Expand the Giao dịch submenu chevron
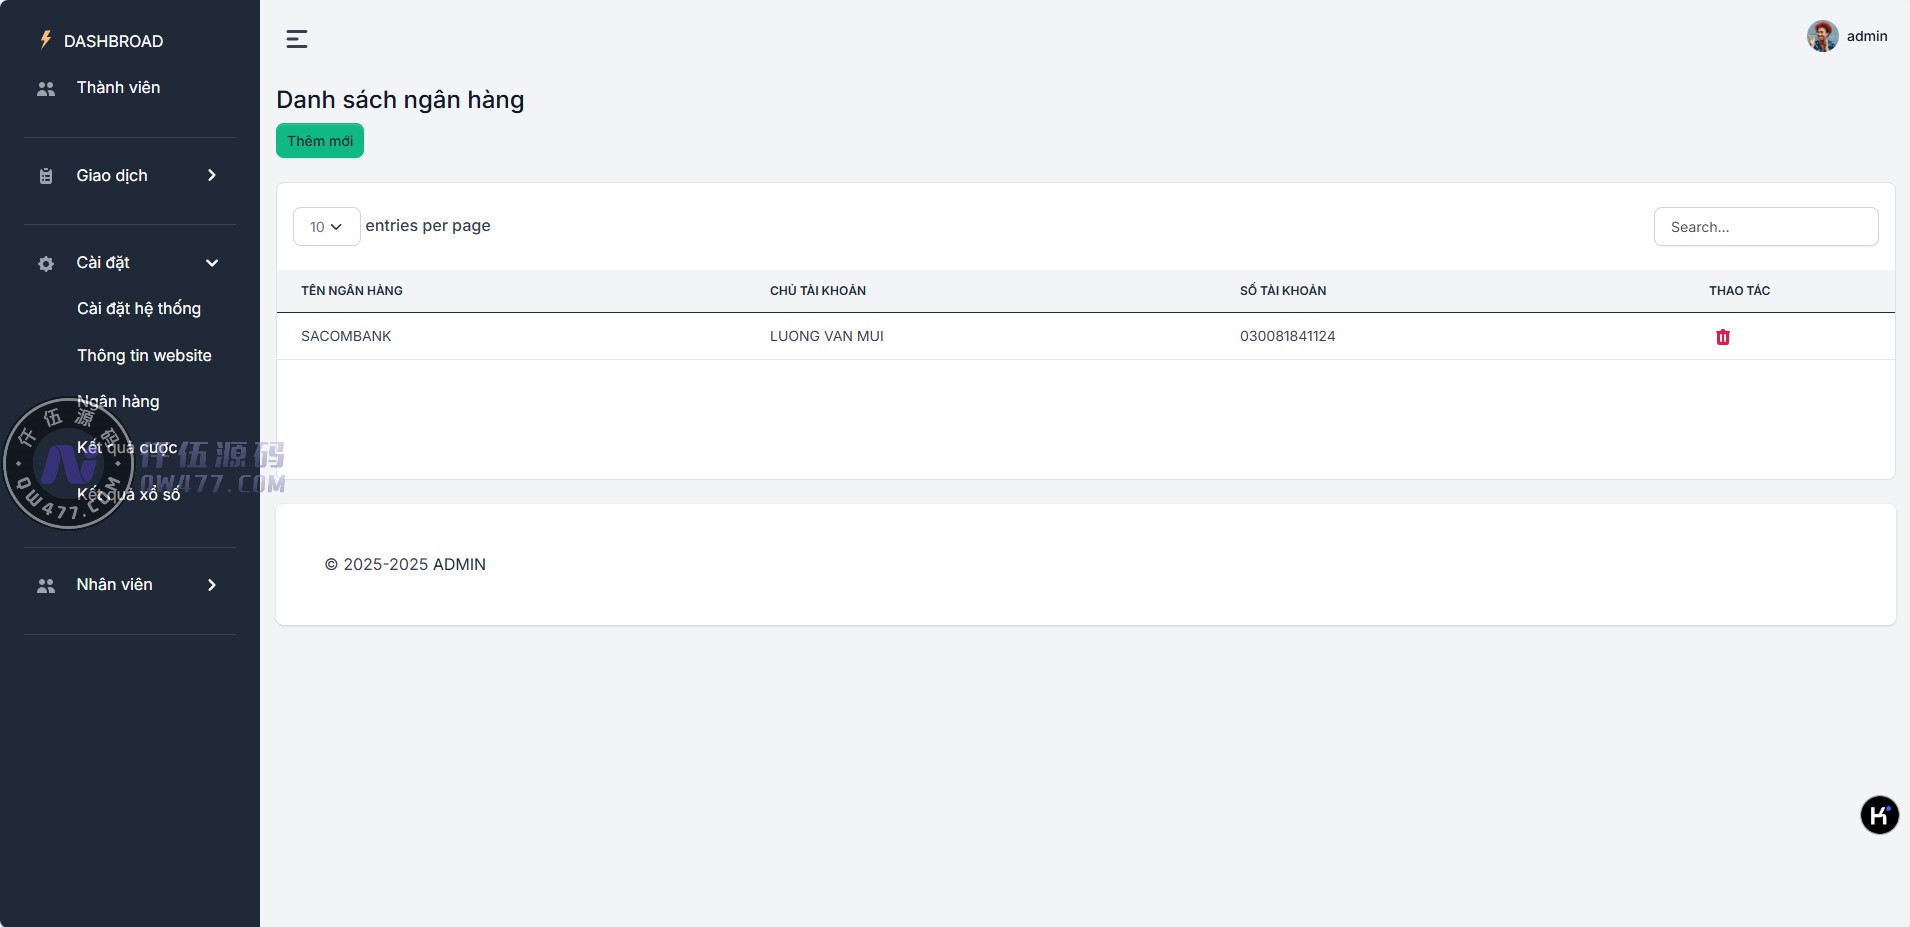The width and height of the screenshot is (1910, 927). [212, 176]
